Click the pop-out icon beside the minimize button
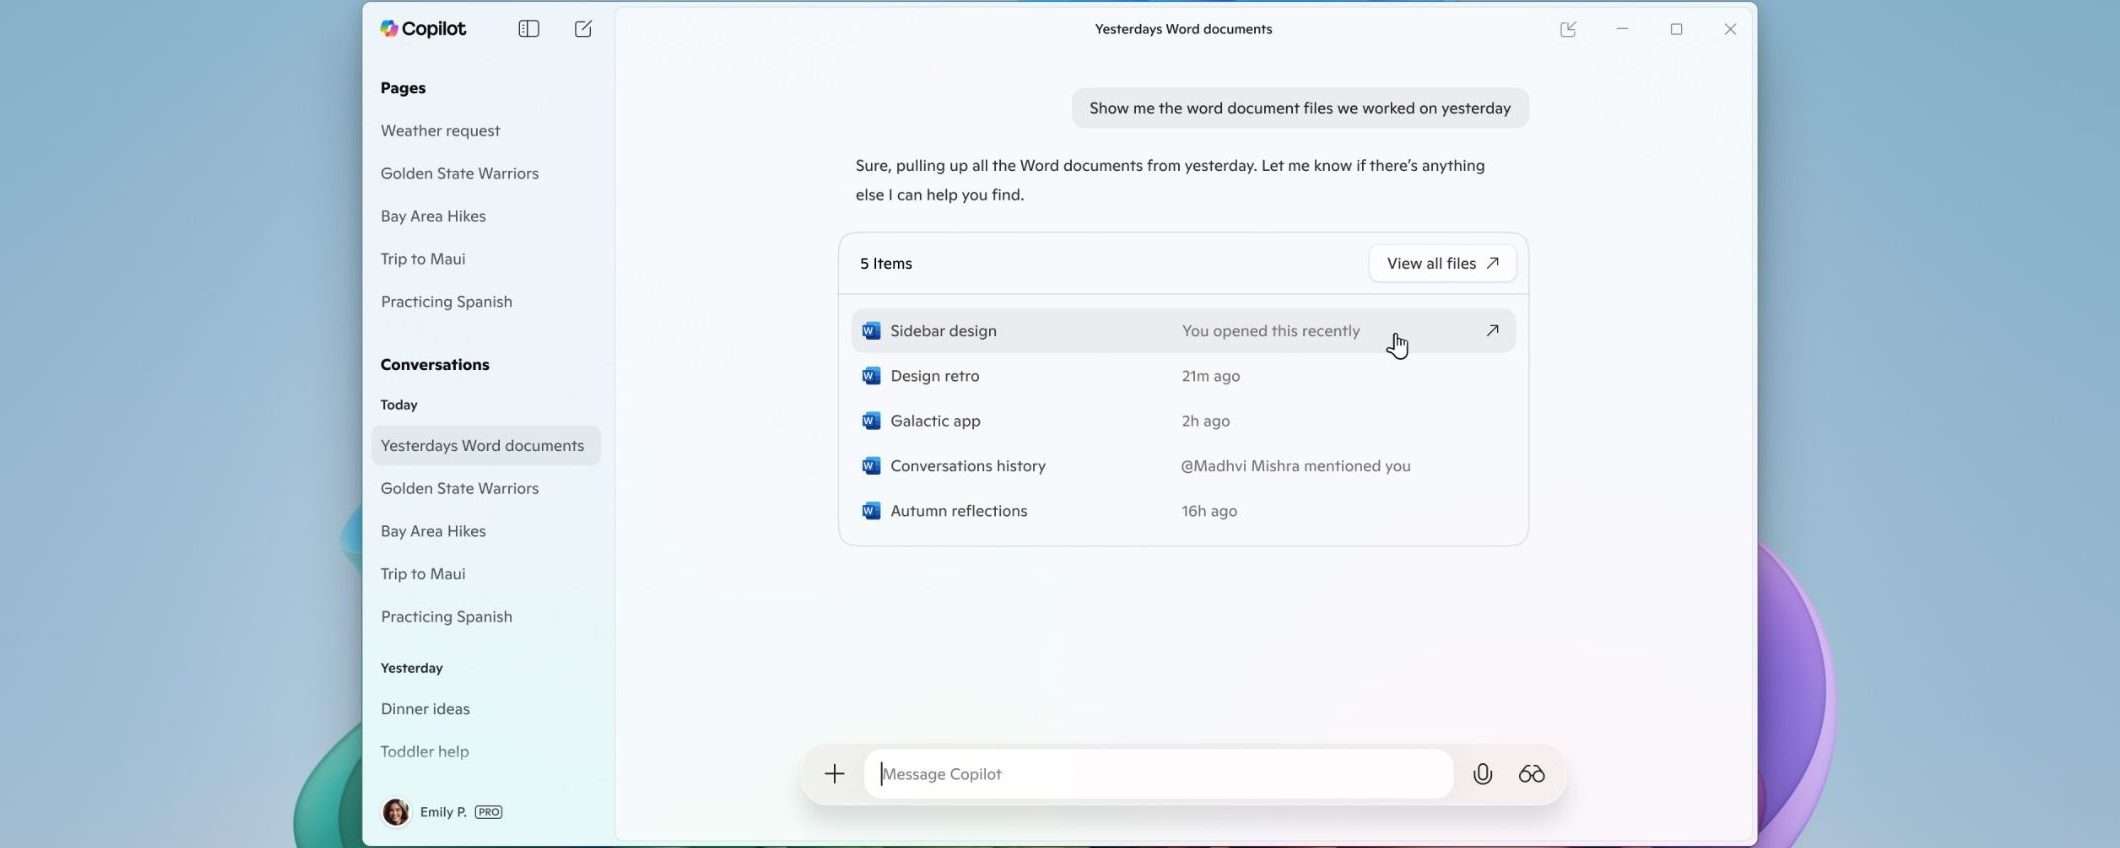The width and height of the screenshot is (2120, 848). point(1568,29)
